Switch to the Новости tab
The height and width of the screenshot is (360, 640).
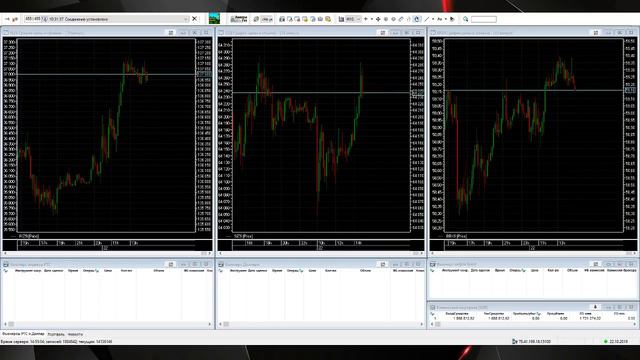point(75,334)
